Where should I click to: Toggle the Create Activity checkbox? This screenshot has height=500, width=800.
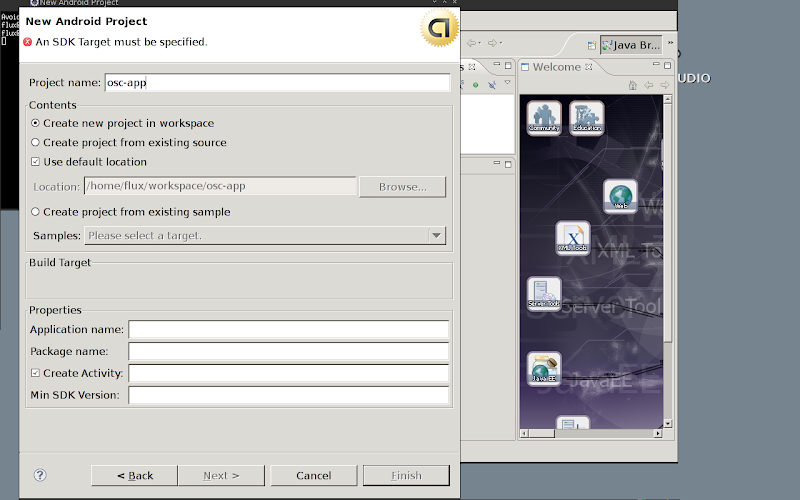pos(36,373)
